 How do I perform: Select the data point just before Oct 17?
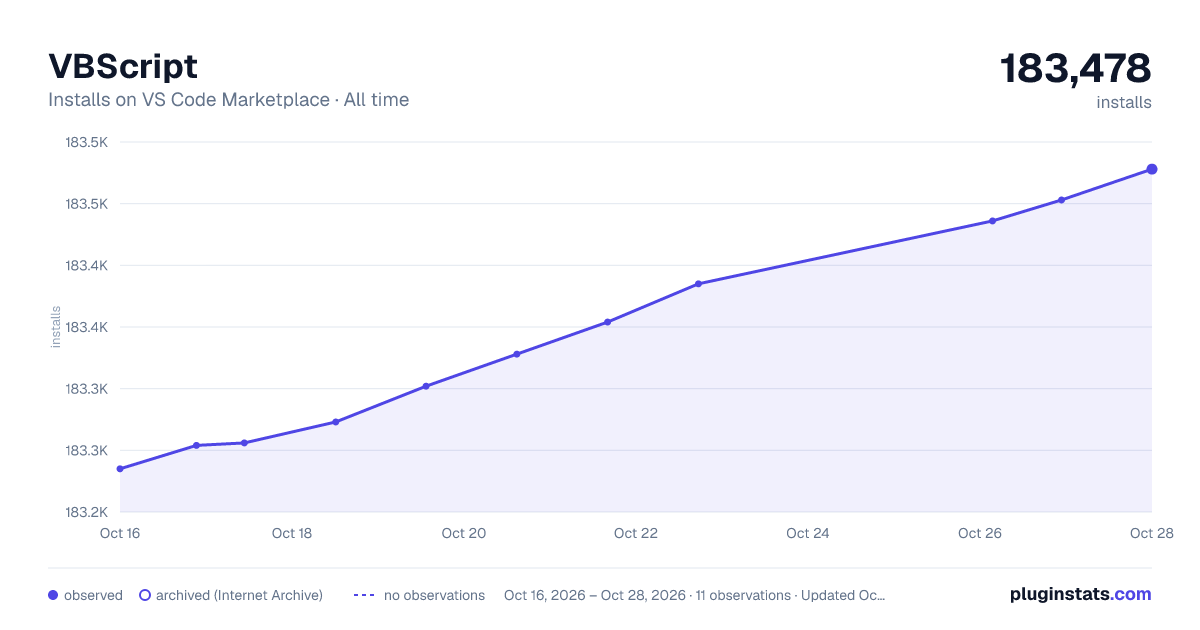196,445
